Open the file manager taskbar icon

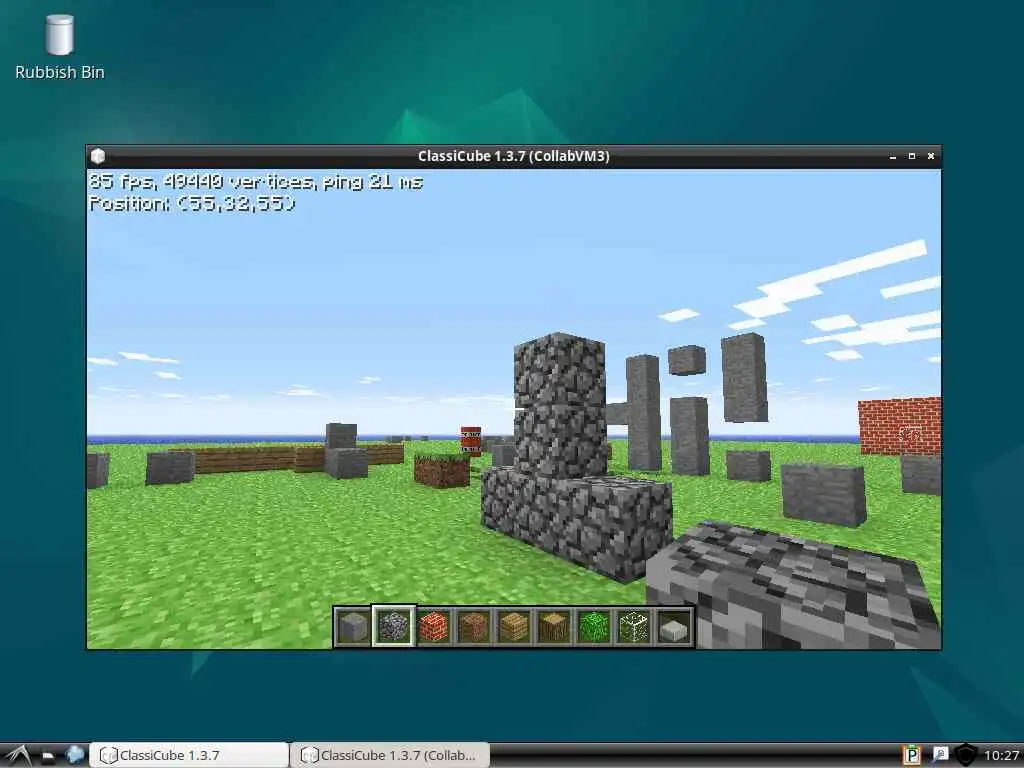click(48, 756)
